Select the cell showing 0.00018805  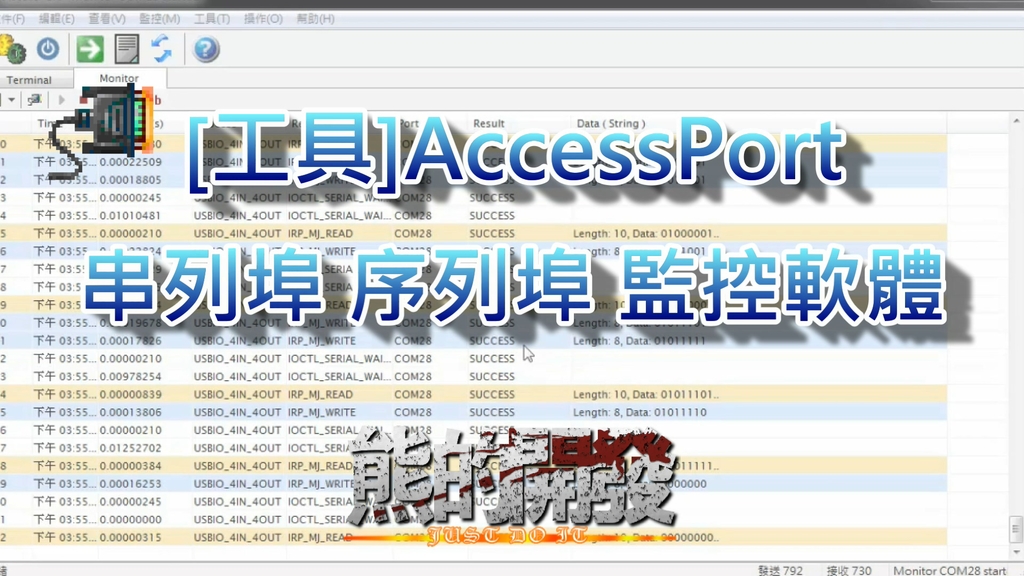131,180
